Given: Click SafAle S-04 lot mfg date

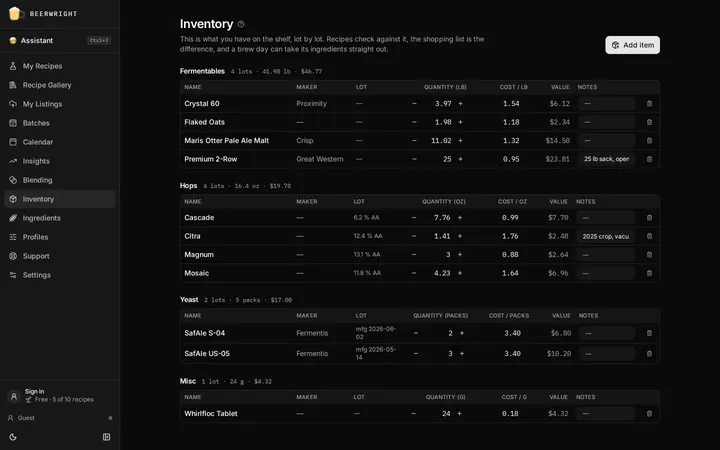Looking at the screenshot, I should pos(376,333).
